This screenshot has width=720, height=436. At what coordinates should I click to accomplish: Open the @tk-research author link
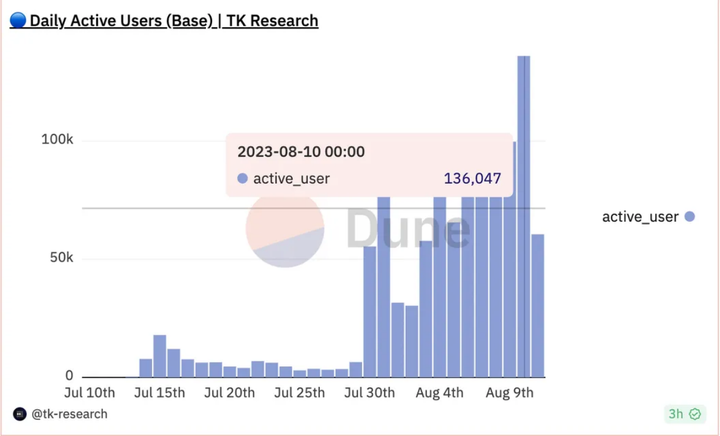[x=69, y=414]
